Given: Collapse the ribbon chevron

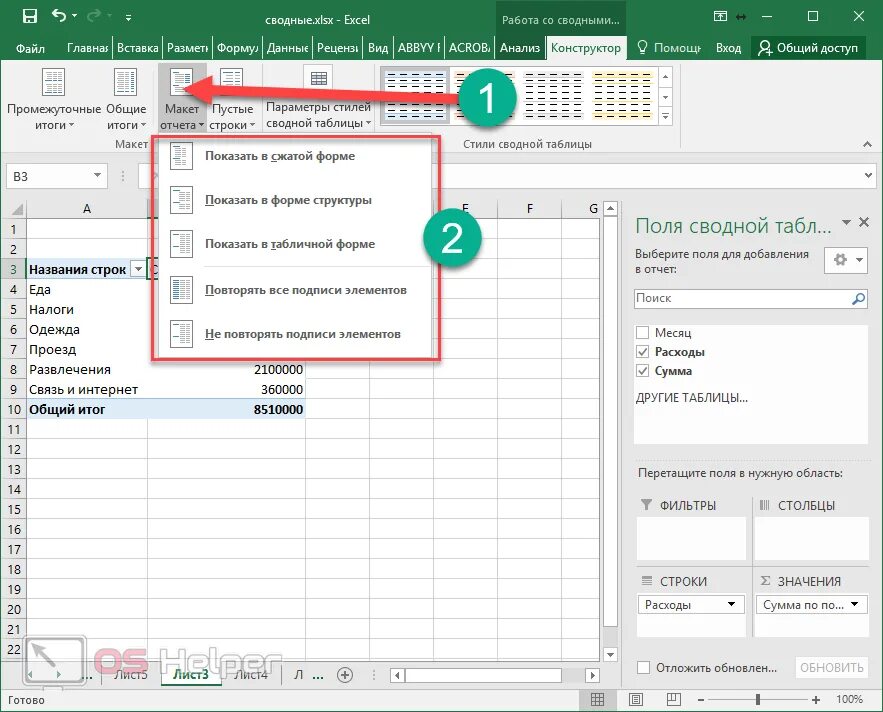Looking at the screenshot, I should point(867,145).
